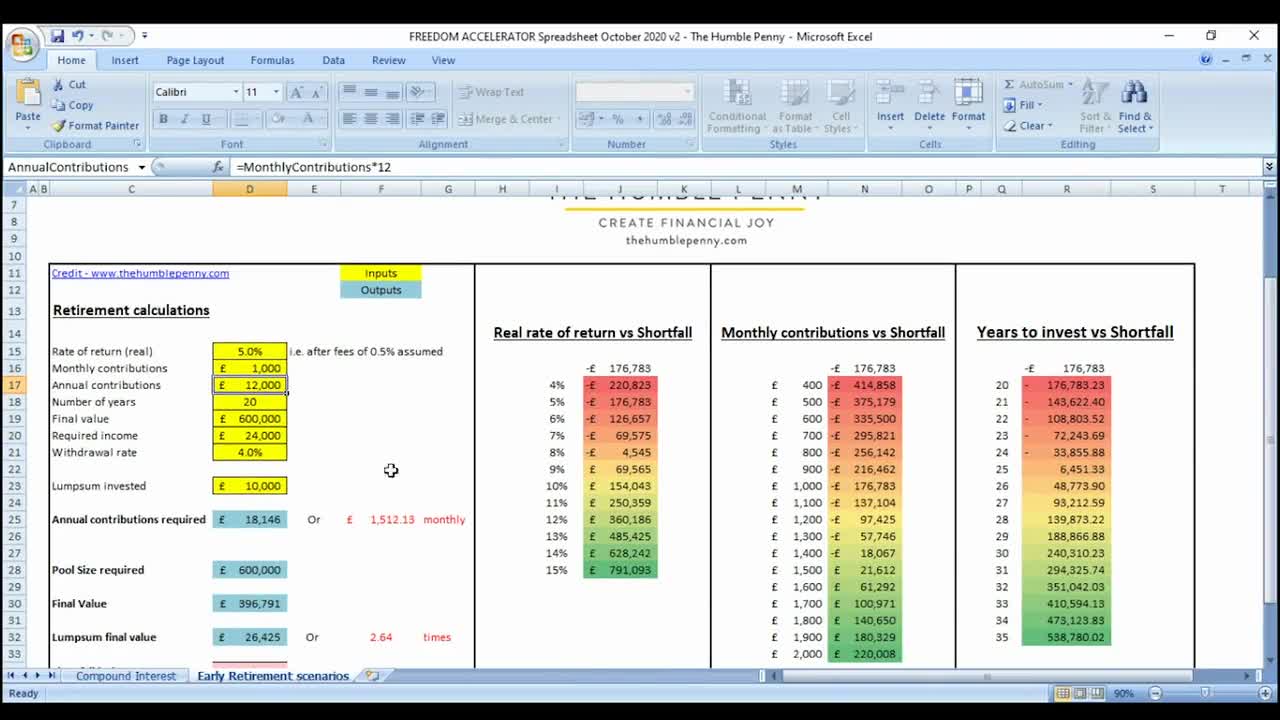Open Format cells menu in Cells group

(x=968, y=105)
